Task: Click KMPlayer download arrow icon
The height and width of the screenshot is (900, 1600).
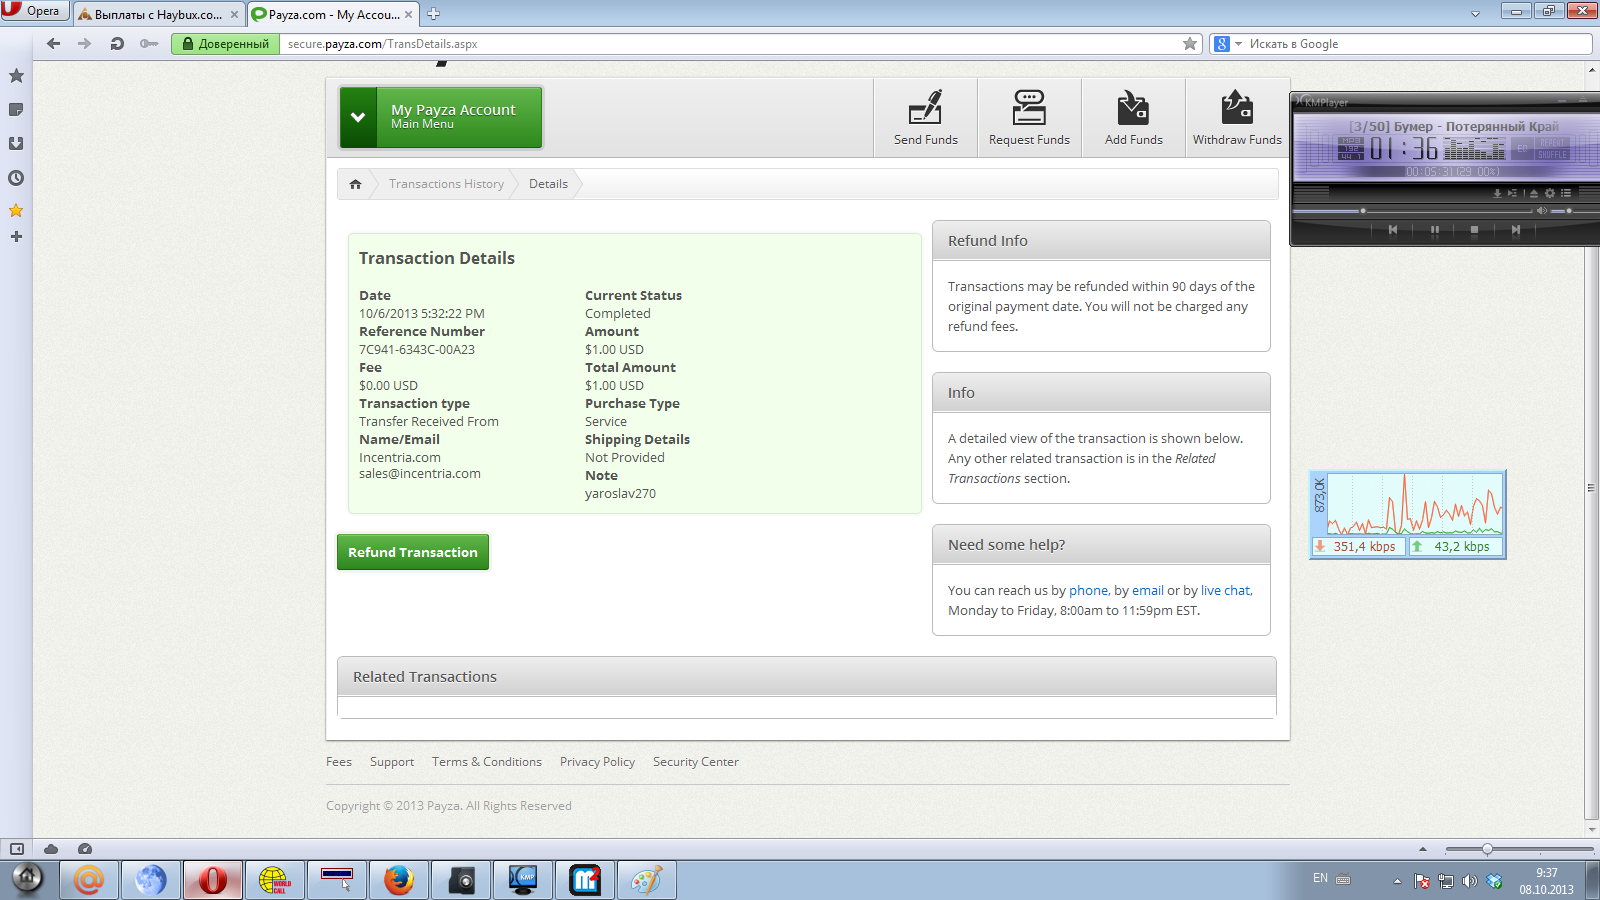Action: pos(1497,194)
